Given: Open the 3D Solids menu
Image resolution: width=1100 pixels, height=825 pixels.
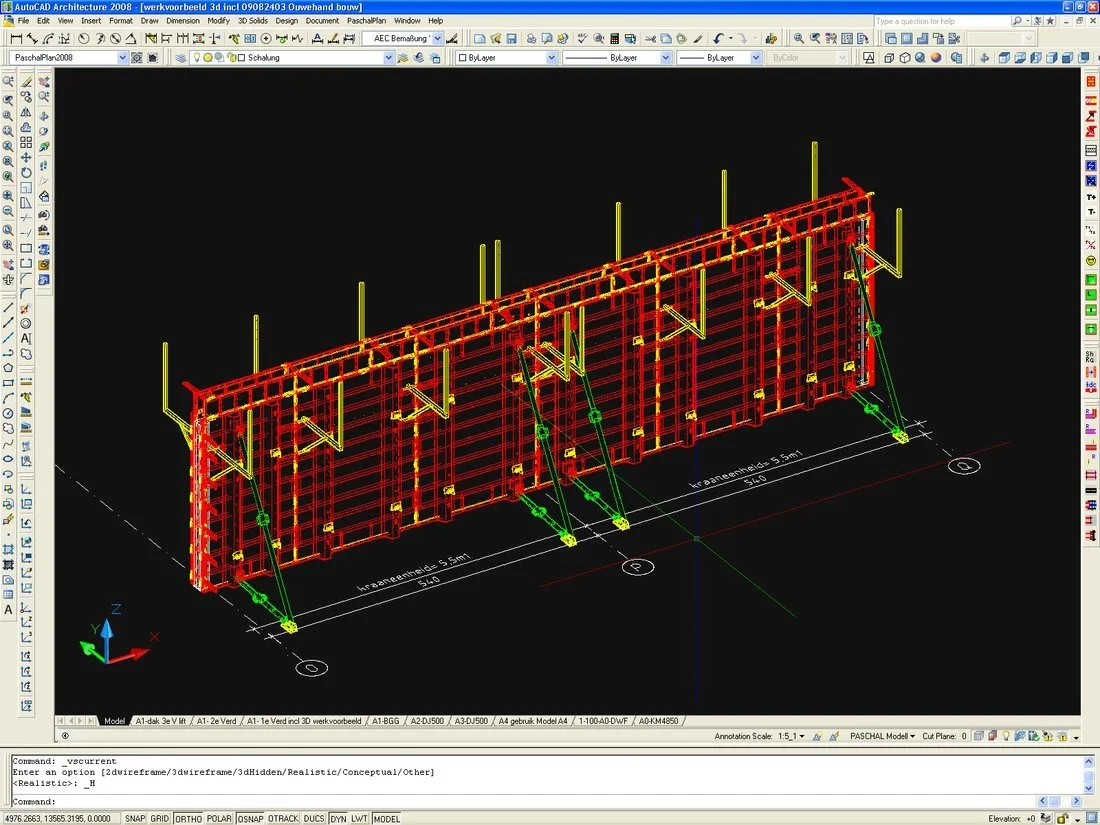Looking at the screenshot, I should click(x=253, y=21).
